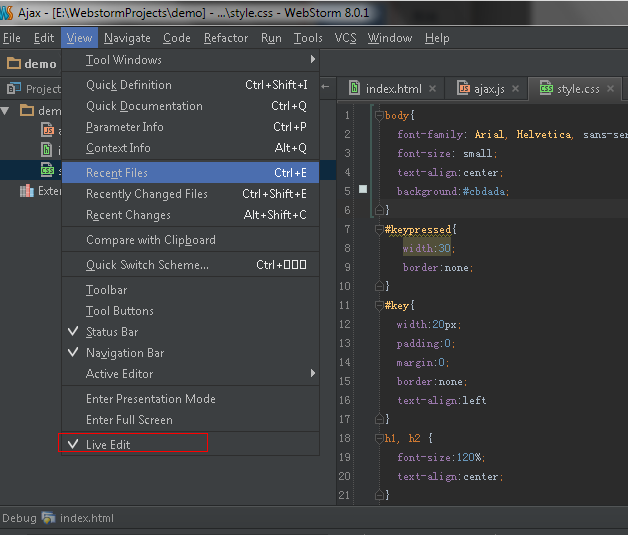This screenshot has height=535, width=628.
Task: Toggle the Tool Buttons option
Action: click(191, 311)
